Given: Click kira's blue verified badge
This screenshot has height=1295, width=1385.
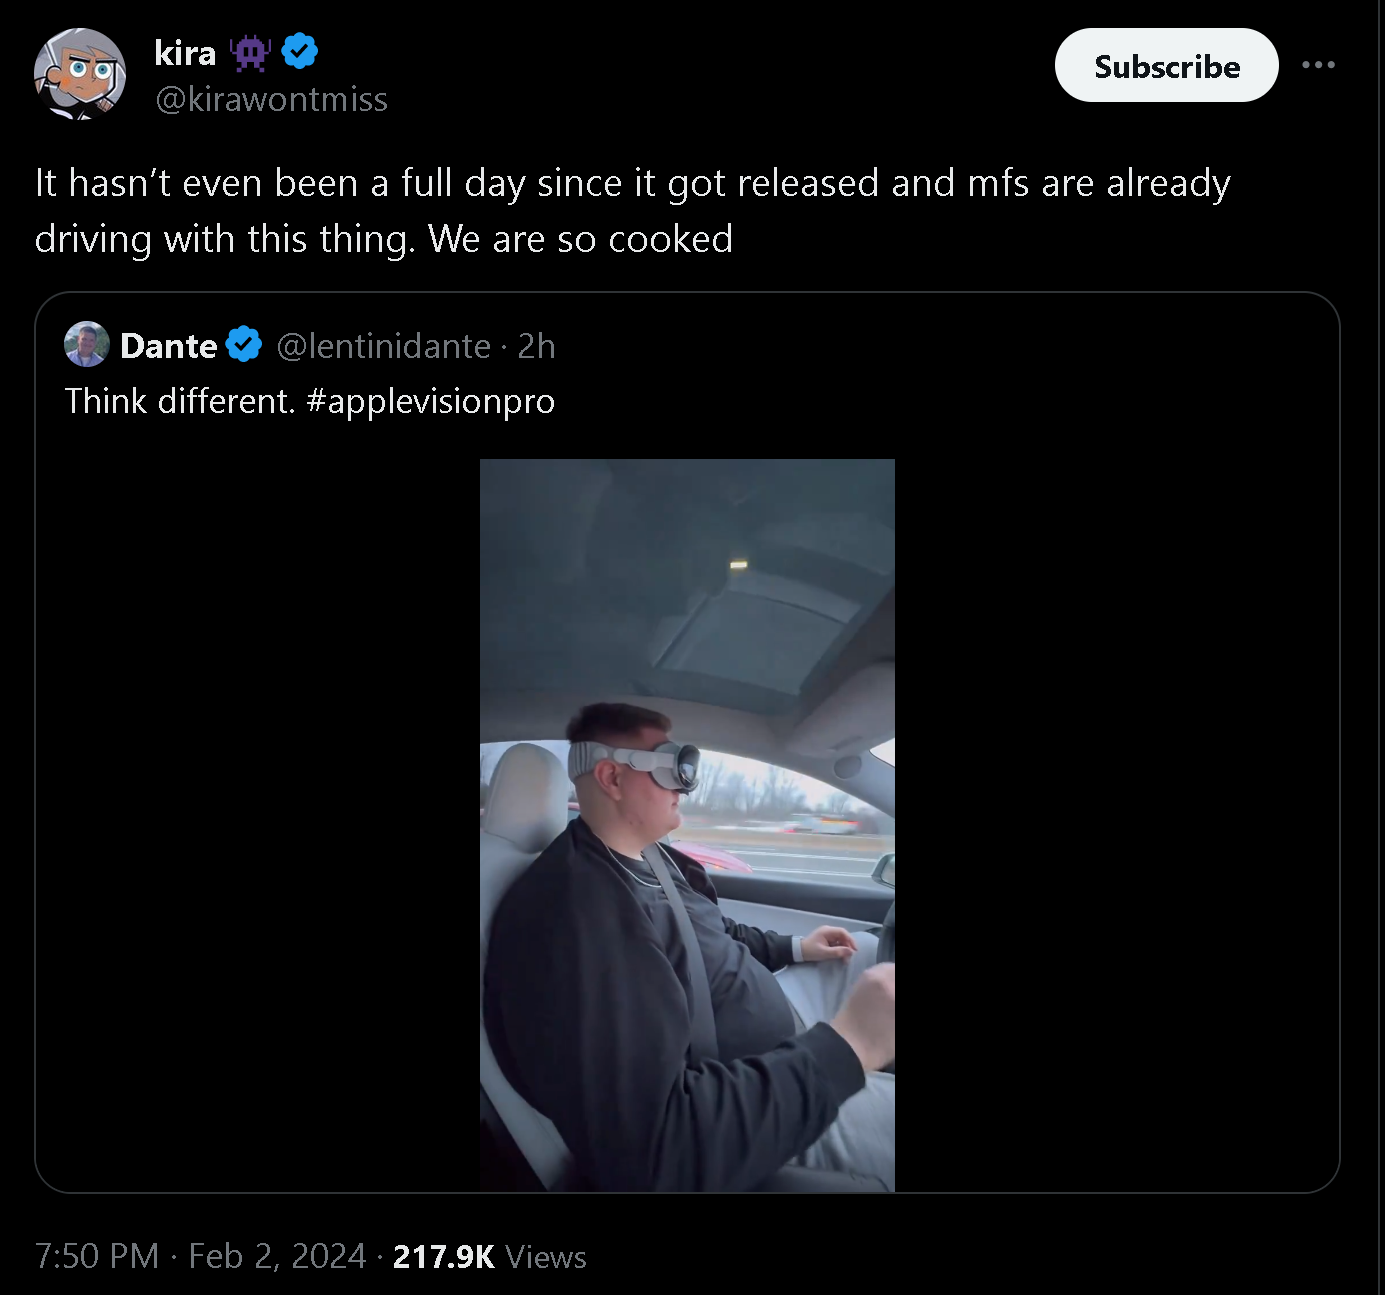Looking at the screenshot, I should (x=300, y=50).
